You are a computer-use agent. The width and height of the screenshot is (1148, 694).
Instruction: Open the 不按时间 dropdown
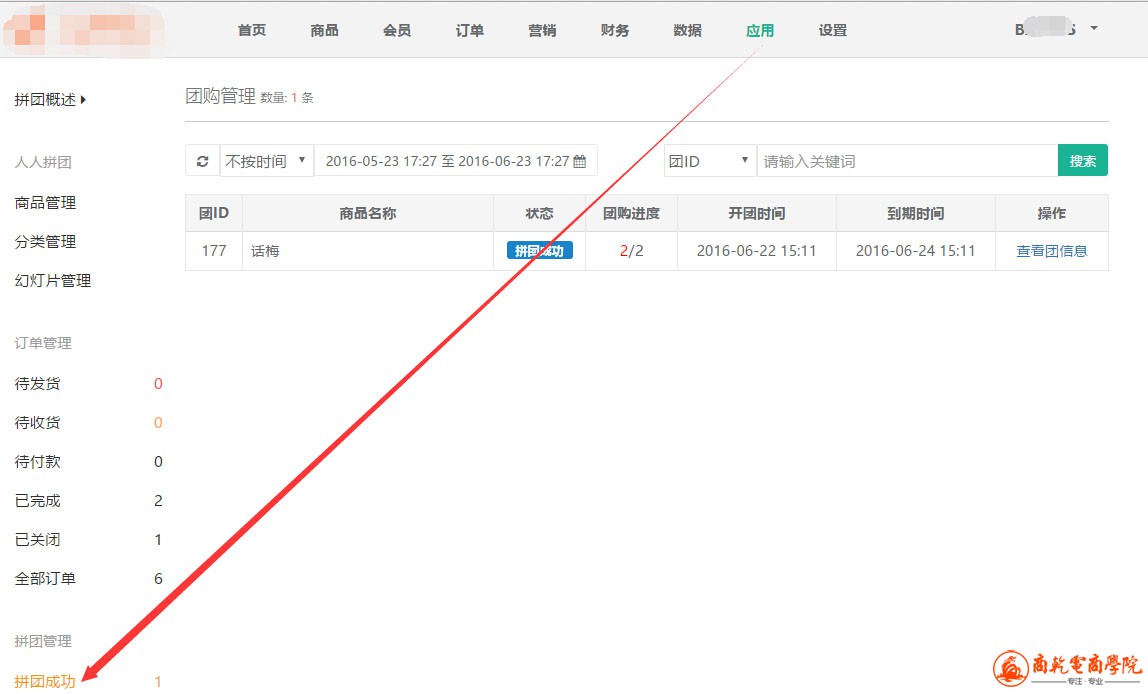[266, 161]
